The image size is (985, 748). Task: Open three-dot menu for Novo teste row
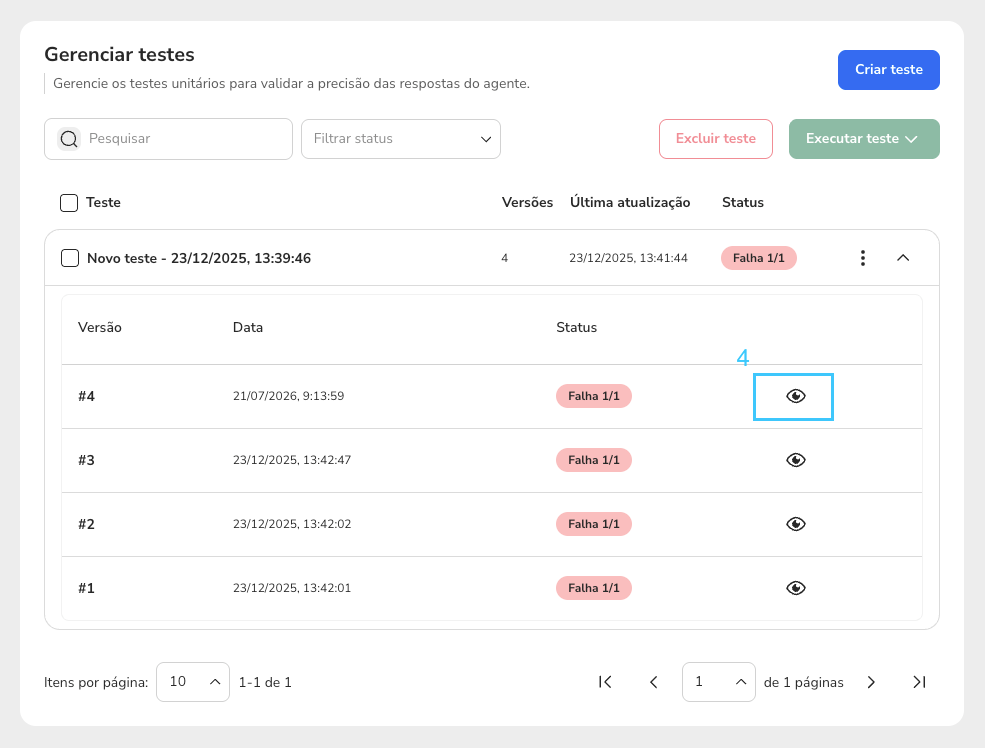[x=863, y=258]
